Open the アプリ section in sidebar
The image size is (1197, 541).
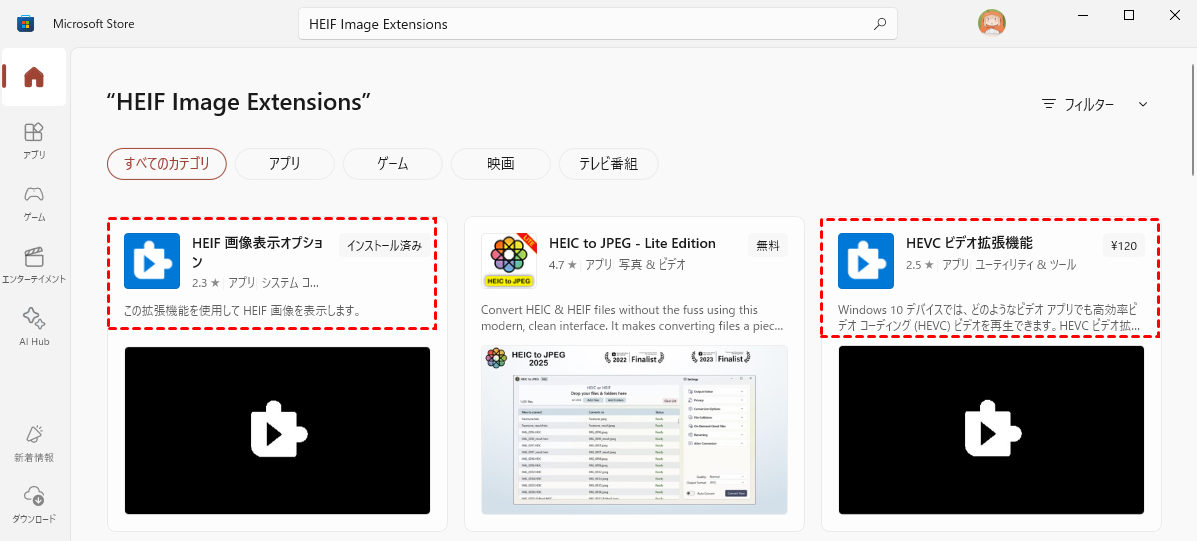(34, 140)
